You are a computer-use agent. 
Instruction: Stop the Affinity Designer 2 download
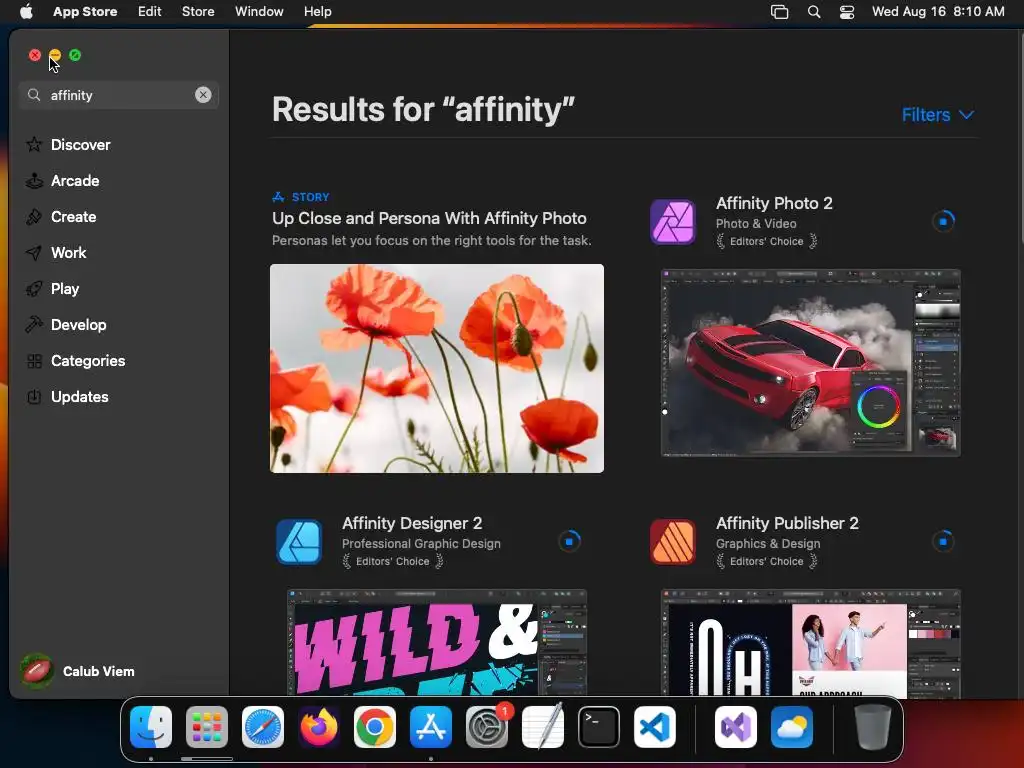569,541
